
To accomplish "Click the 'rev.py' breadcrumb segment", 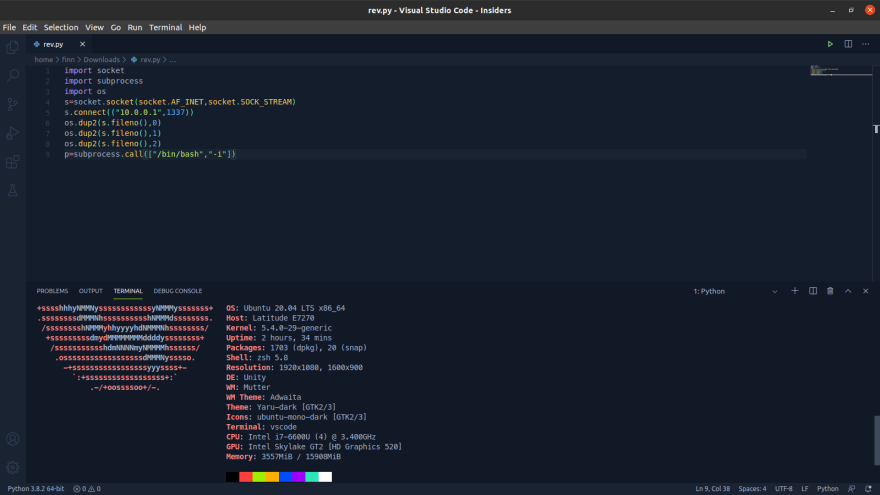I will point(145,59).
